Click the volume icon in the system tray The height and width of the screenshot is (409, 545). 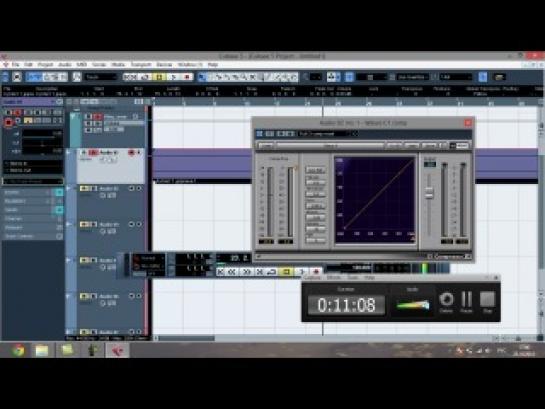[487, 351]
